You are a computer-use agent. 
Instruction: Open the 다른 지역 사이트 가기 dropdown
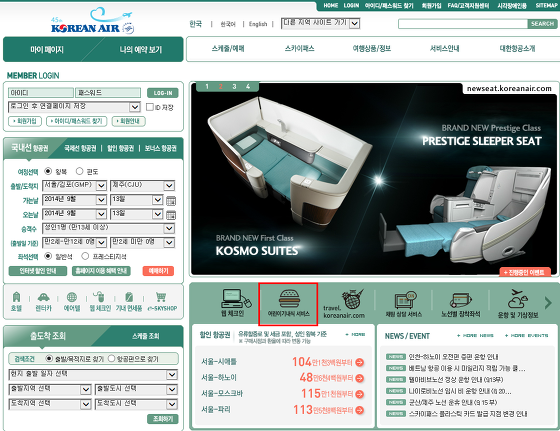coord(320,24)
